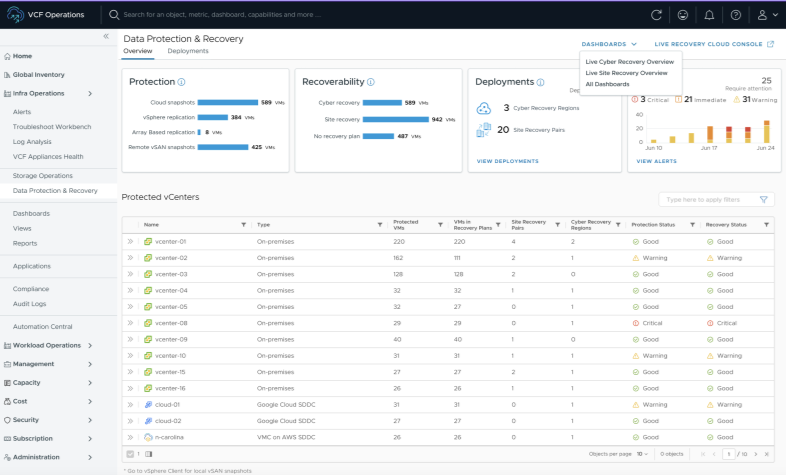Click the View Alerts link
786x475 pixels.
[656, 161]
